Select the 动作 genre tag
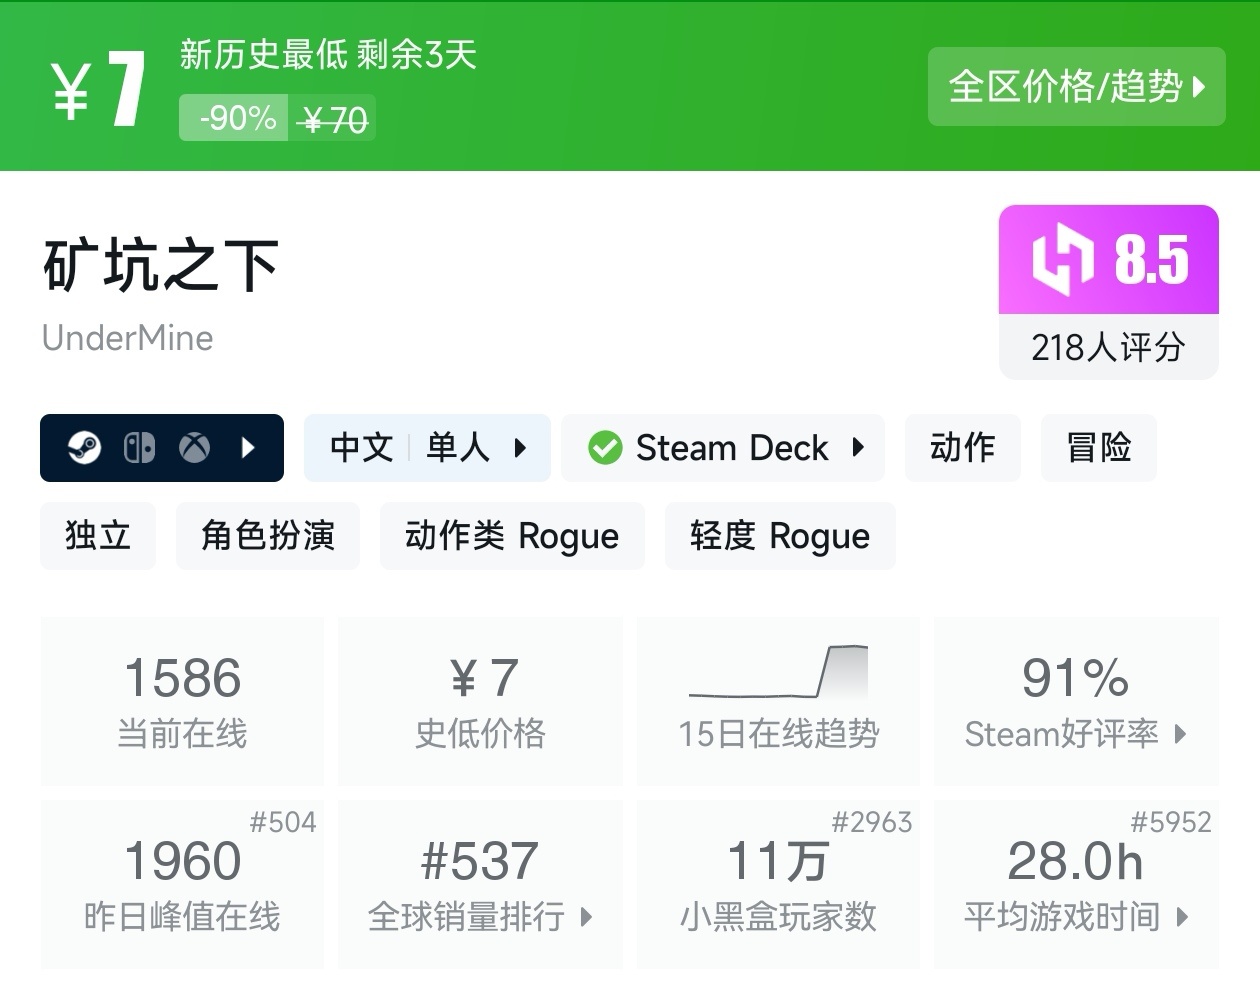 (x=962, y=448)
